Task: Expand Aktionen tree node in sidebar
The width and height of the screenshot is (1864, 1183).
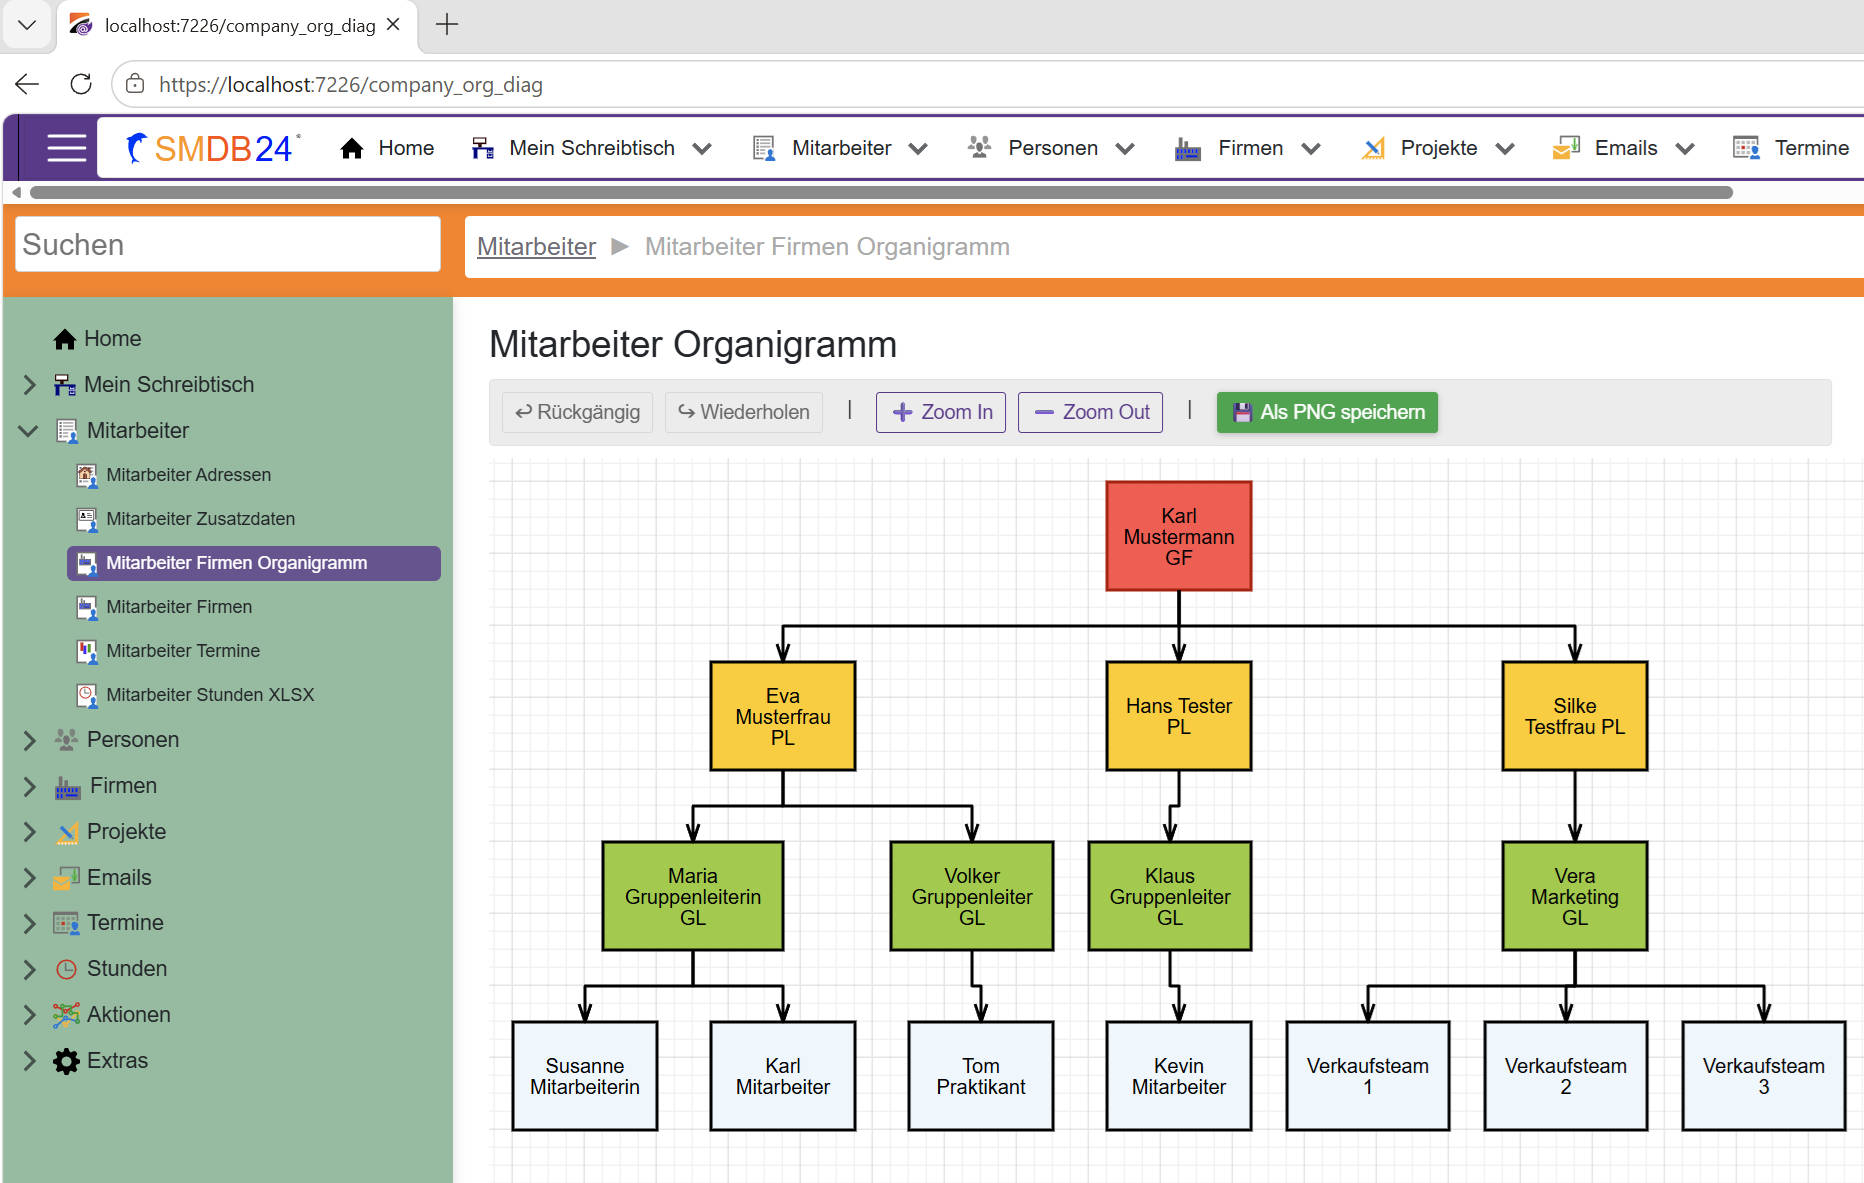Action: pos(29,1015)
